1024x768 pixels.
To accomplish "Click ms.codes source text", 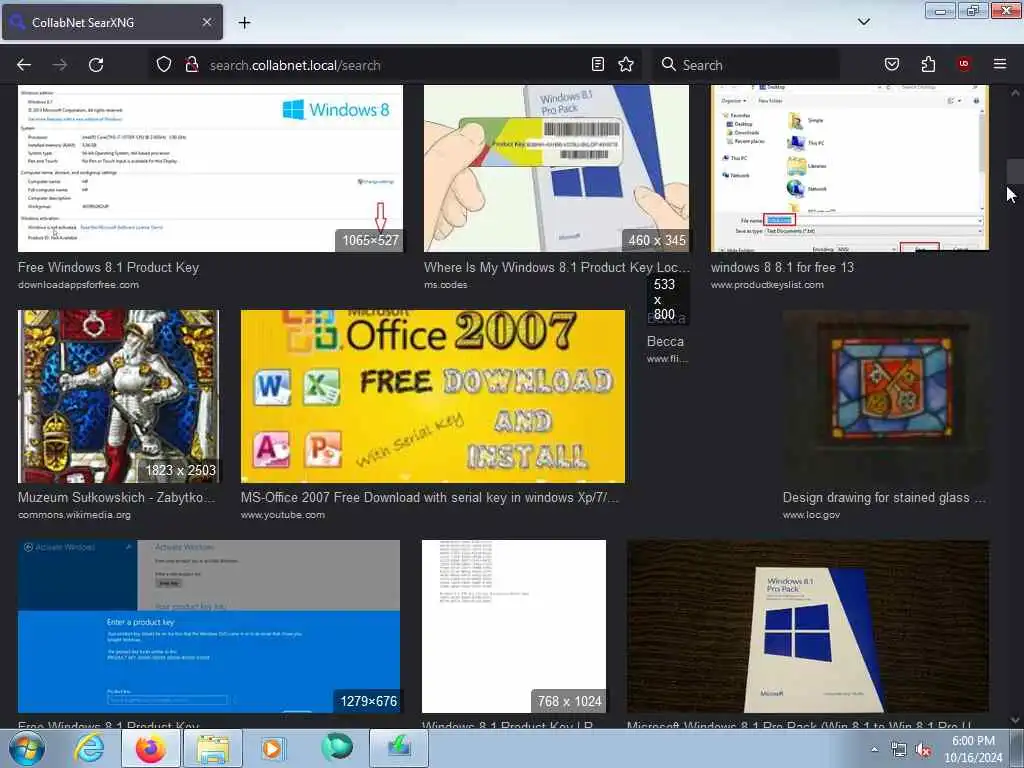I will pos(445,285).
